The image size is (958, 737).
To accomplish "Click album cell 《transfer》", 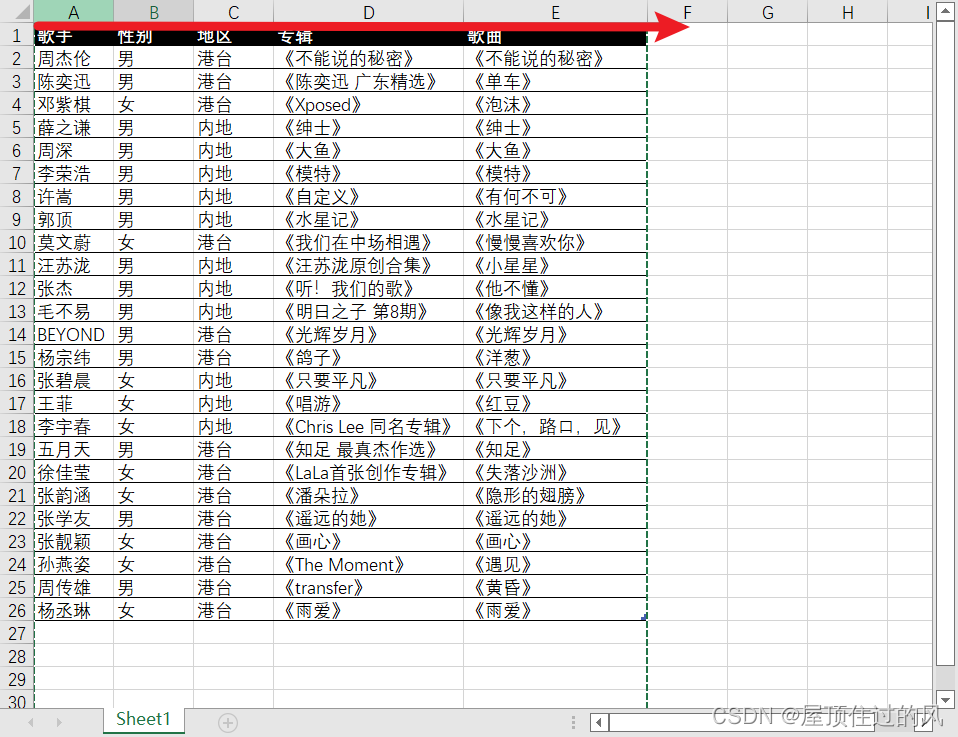I will point(368,588).
